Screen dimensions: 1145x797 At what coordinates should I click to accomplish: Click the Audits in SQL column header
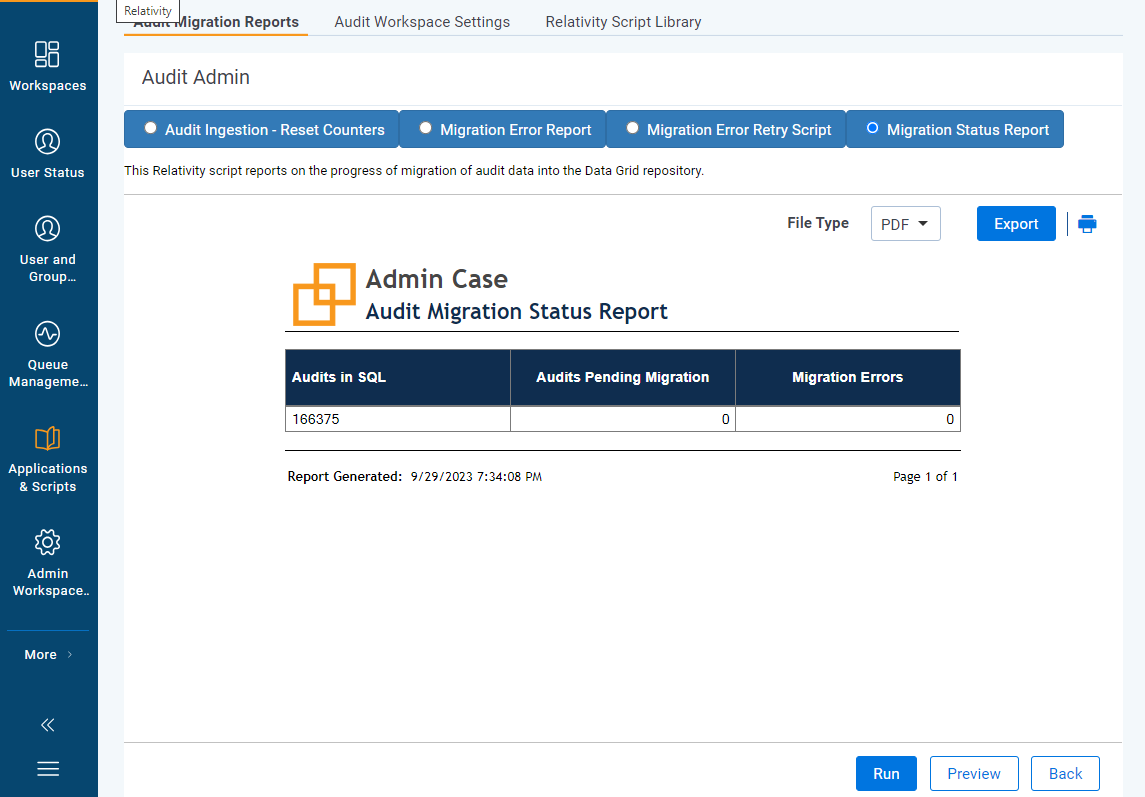[x=398, y=377]
